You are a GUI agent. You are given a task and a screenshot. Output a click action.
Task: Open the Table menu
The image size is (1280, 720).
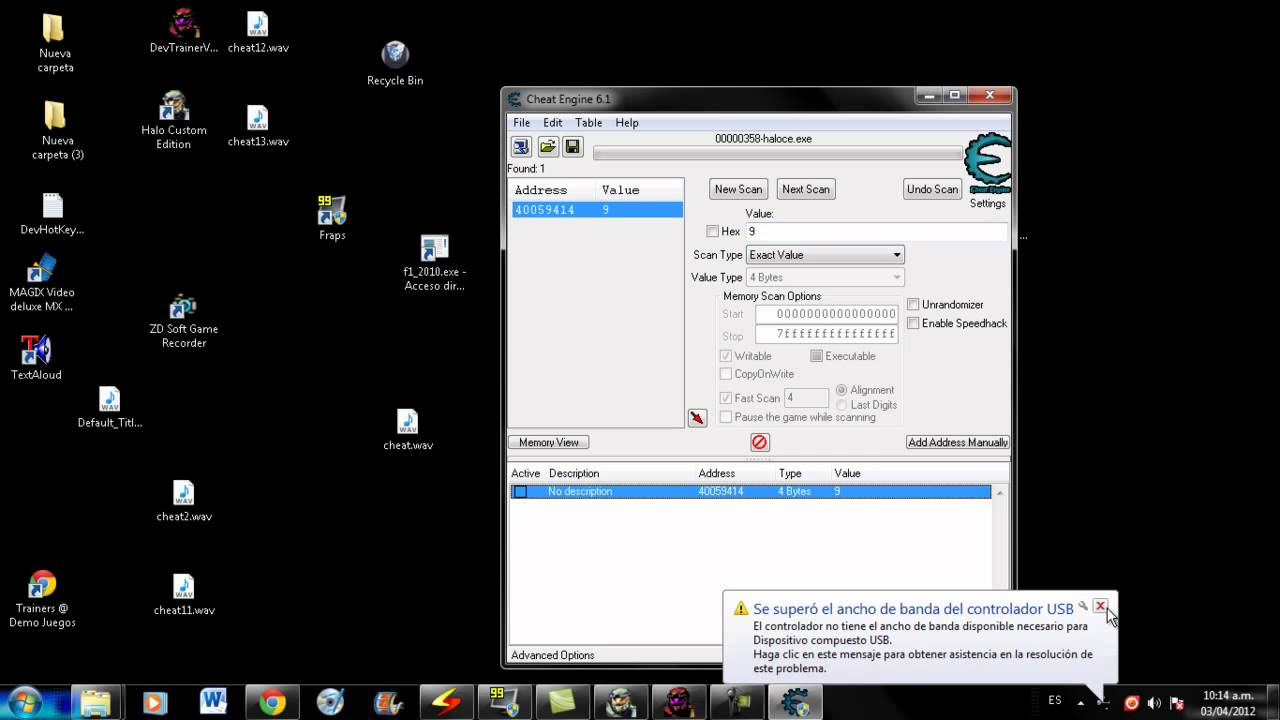[589, 122]
